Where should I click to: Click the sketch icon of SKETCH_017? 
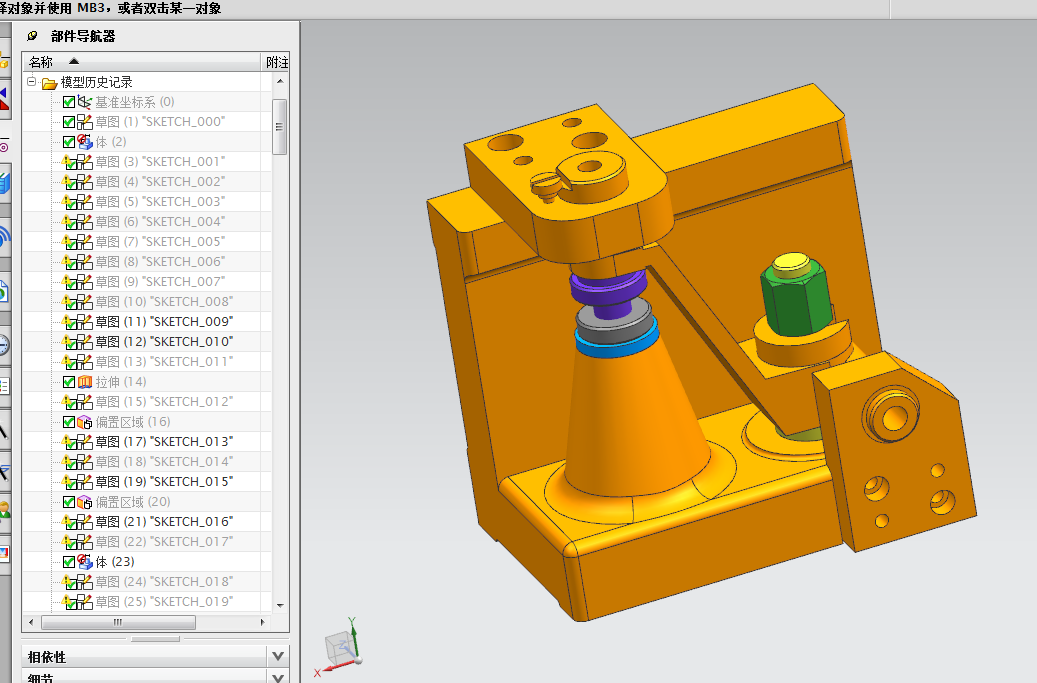click(x=85, y=542)
